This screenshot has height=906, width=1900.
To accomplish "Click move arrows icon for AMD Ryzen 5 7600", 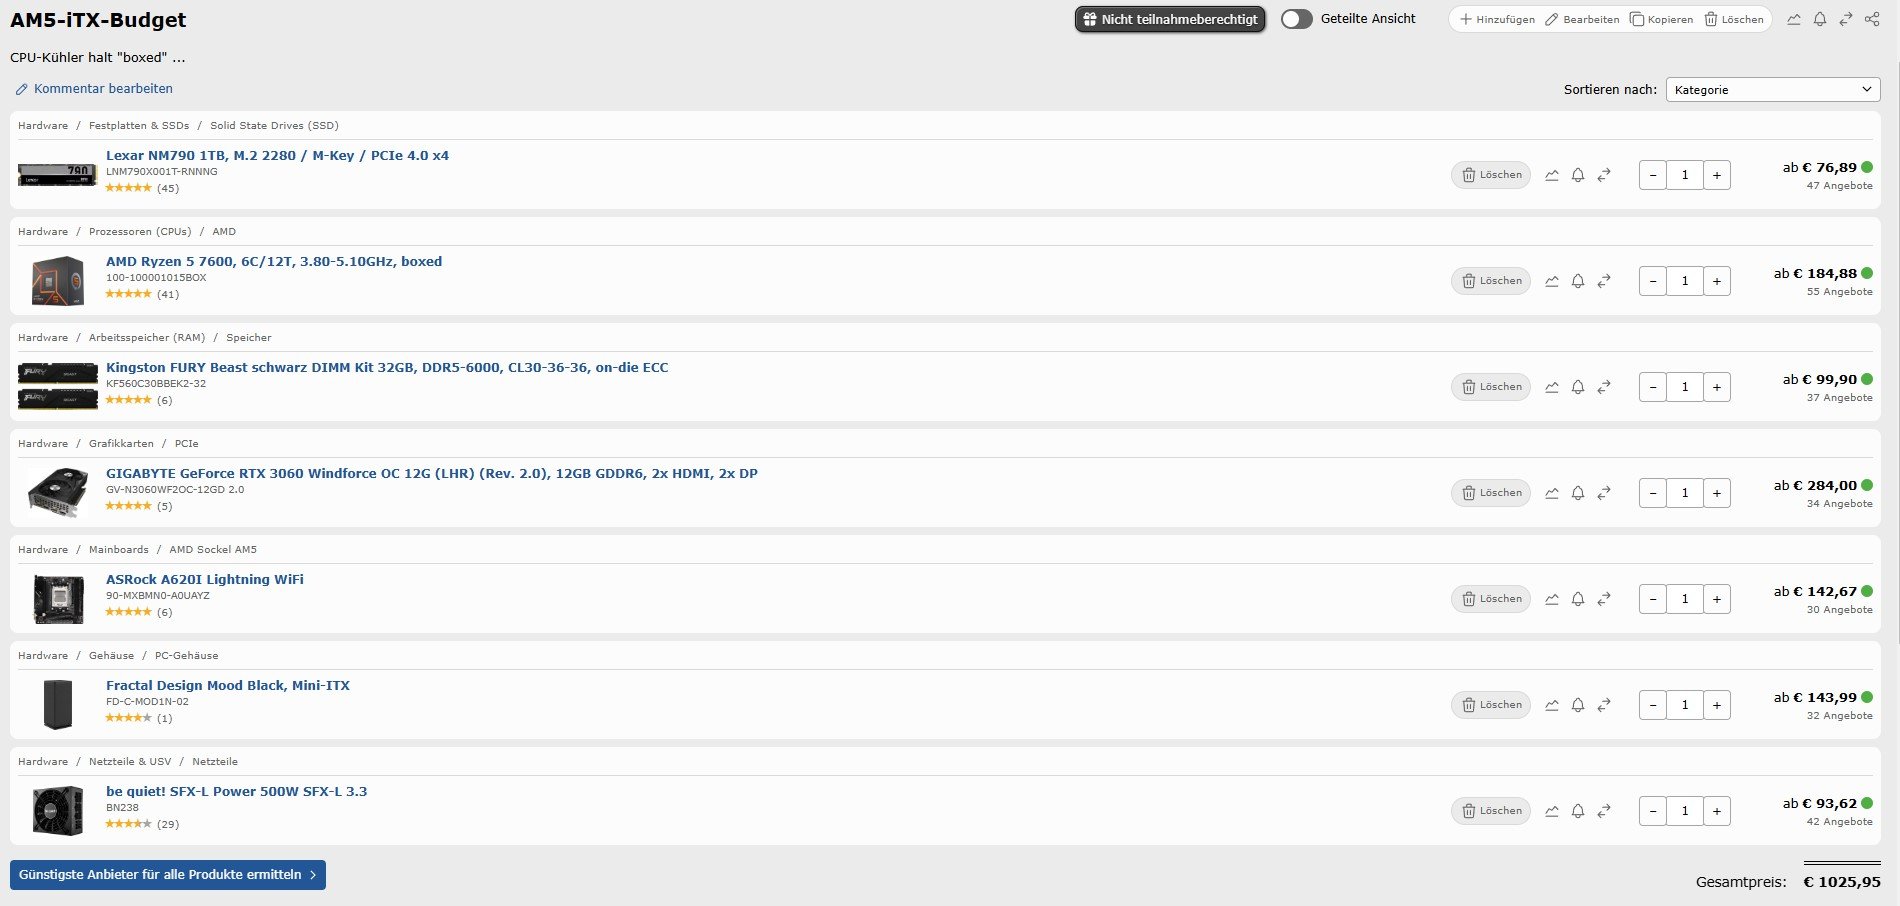I will 1604,281.
